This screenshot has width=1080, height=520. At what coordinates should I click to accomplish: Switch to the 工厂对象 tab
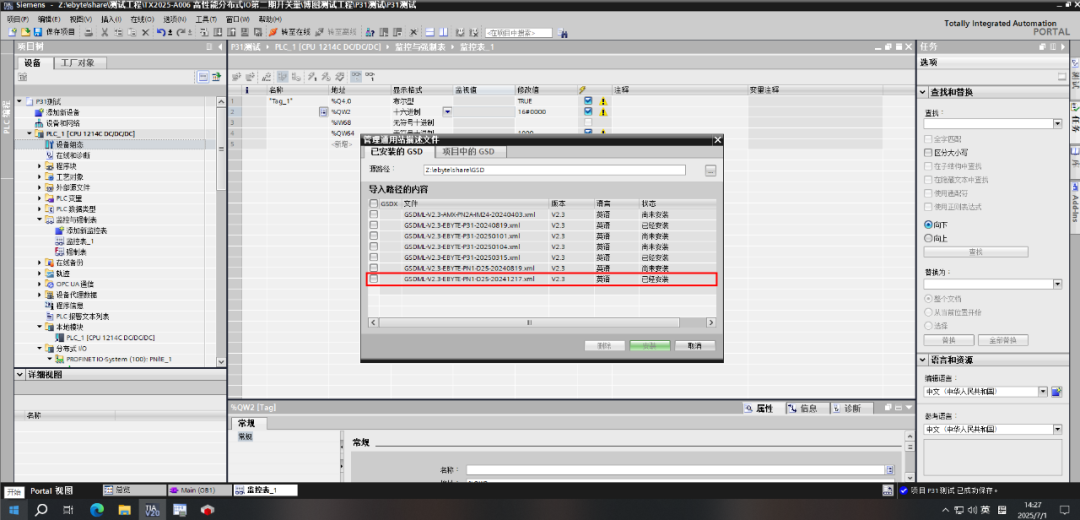pos(79,63)
